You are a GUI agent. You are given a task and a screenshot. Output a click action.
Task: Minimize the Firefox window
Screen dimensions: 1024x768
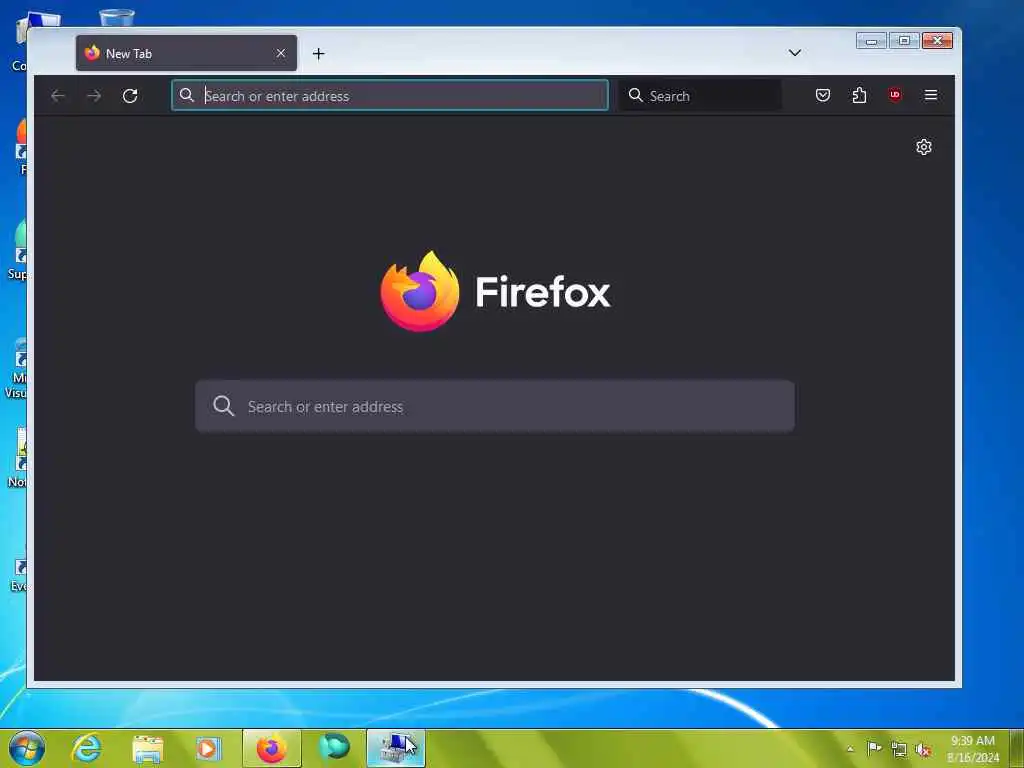(x=871, y=41)
